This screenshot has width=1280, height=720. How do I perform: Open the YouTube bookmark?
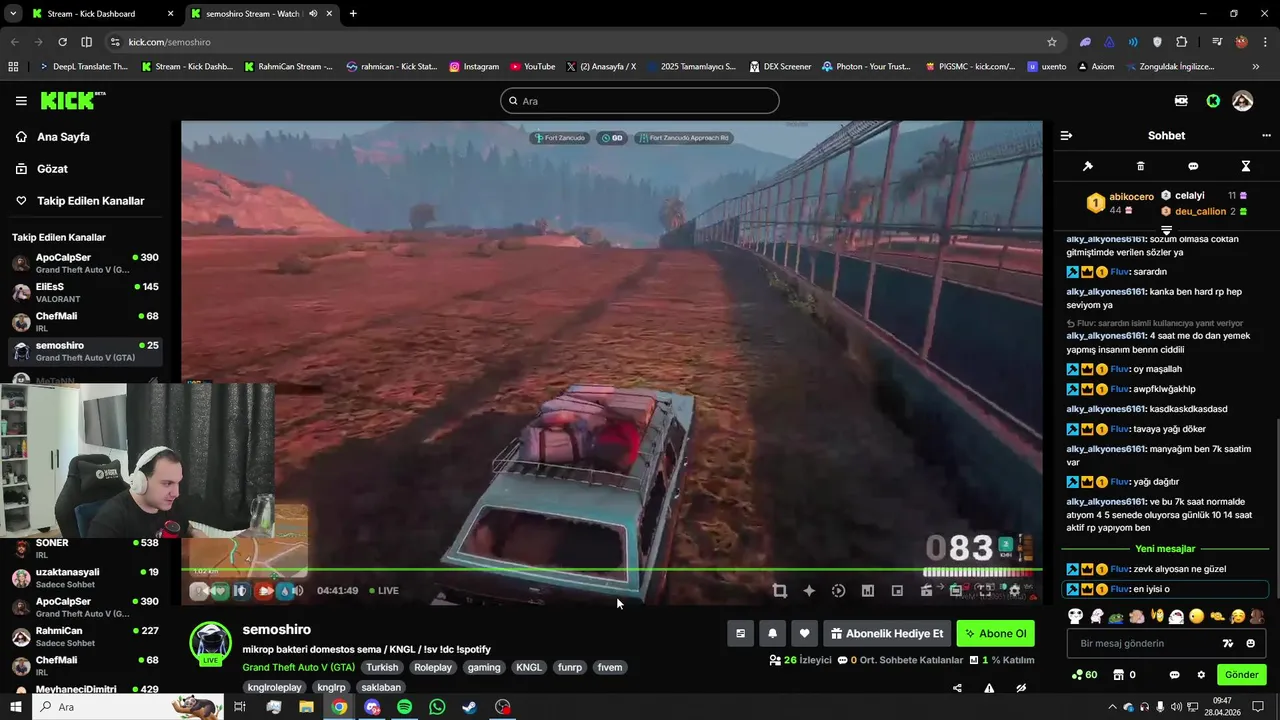[x=532, y=67]
